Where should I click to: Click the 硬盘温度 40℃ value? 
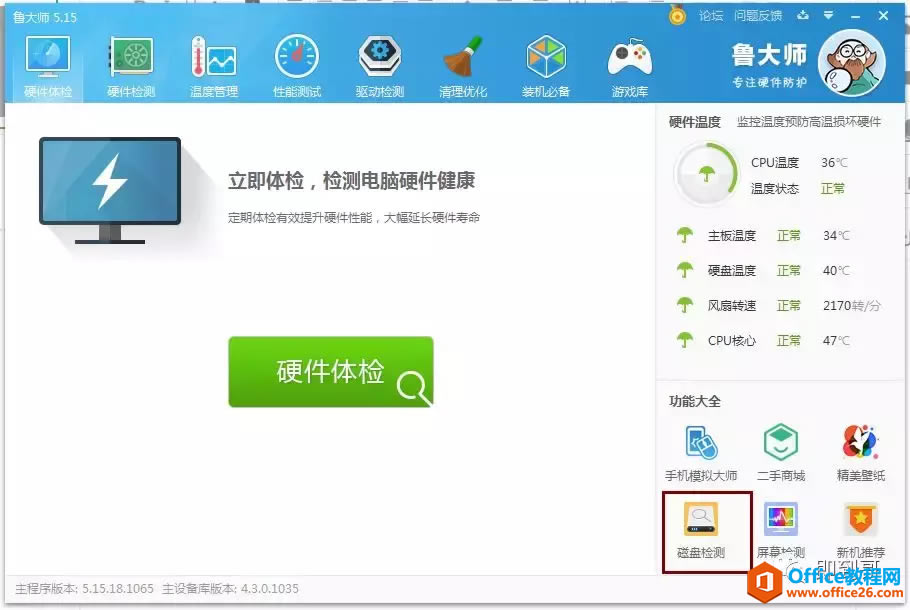(836, 270)
